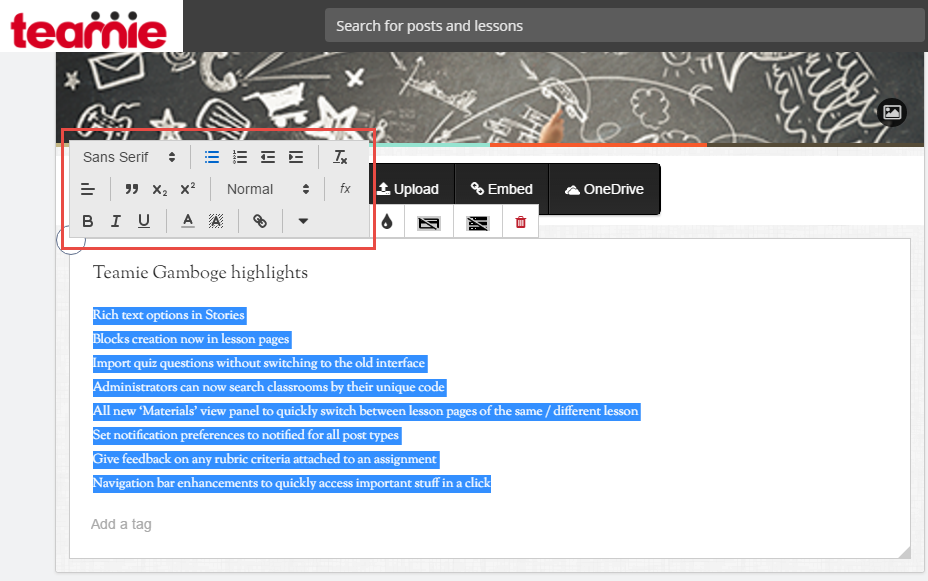Click the 'Import quiz questions' line
The width and height of the screenshot is (928, 581).
[259, 363]
